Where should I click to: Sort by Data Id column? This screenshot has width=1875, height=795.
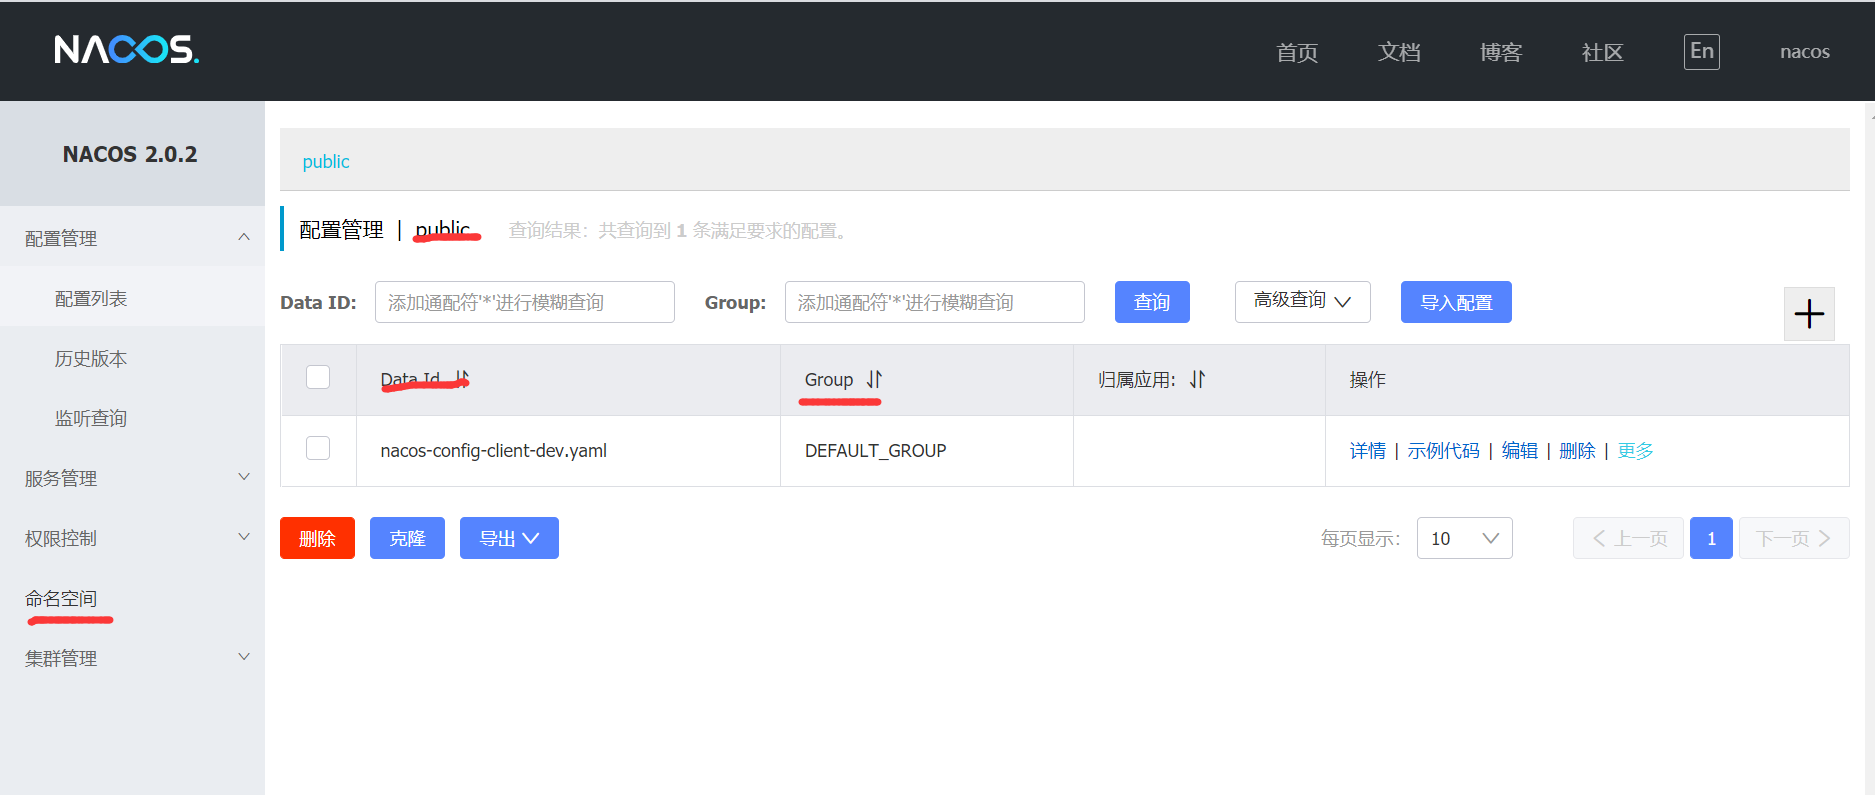[462, 379]
